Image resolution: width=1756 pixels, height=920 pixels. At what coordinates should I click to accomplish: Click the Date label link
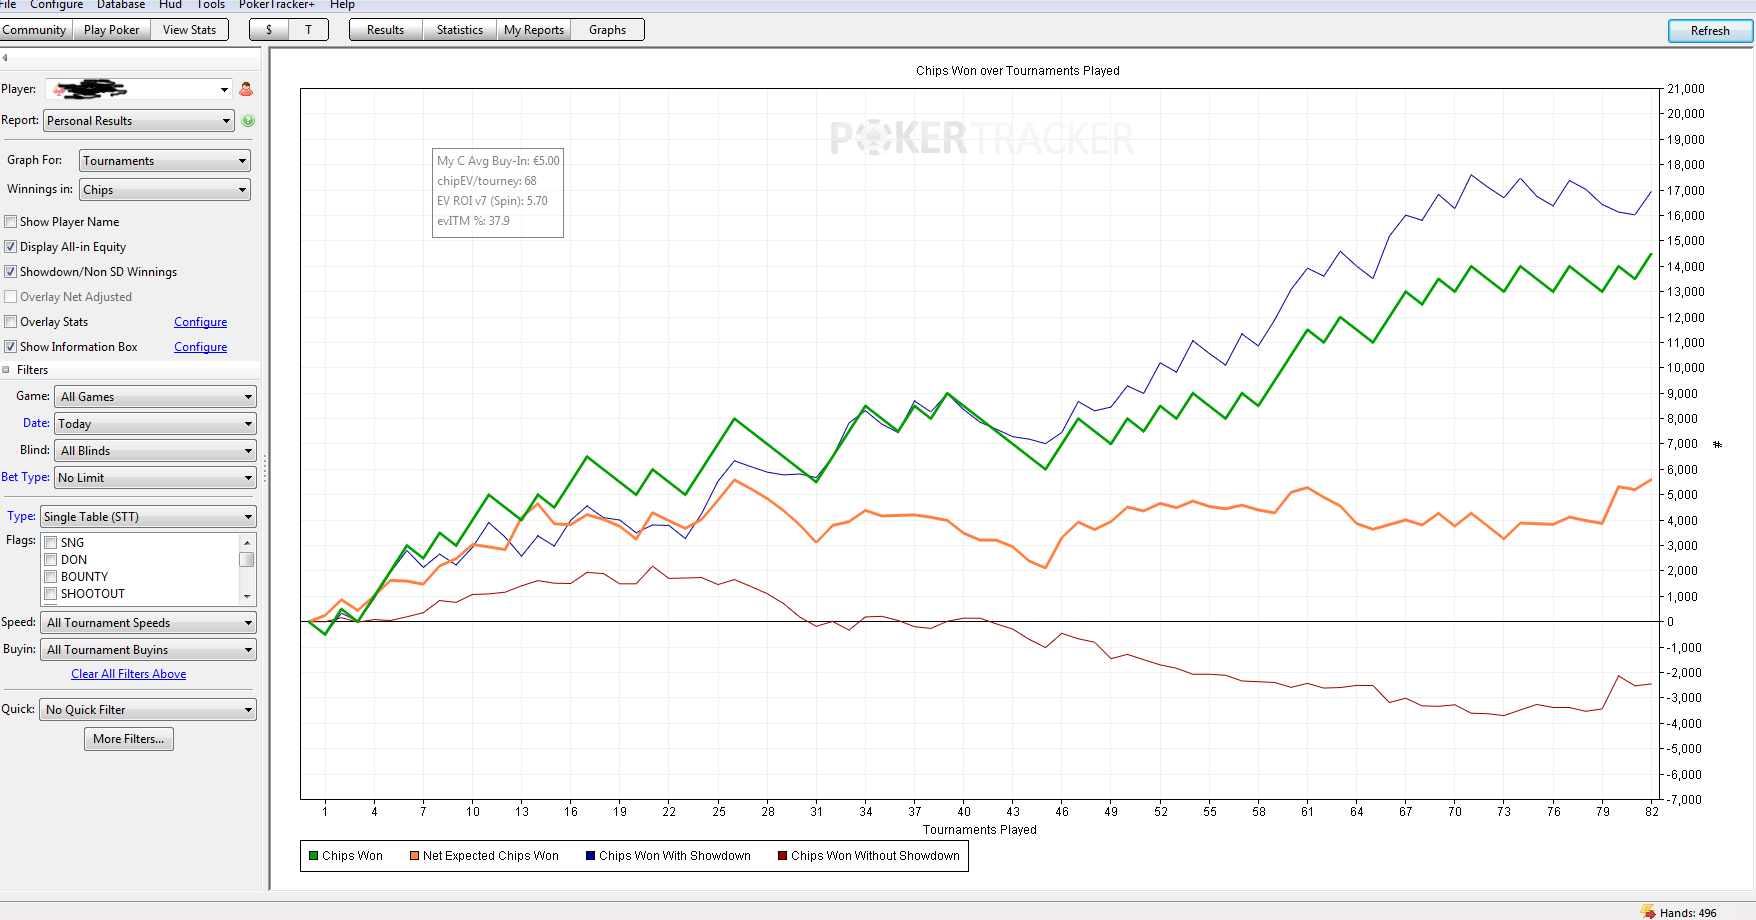tap(36, 423)
